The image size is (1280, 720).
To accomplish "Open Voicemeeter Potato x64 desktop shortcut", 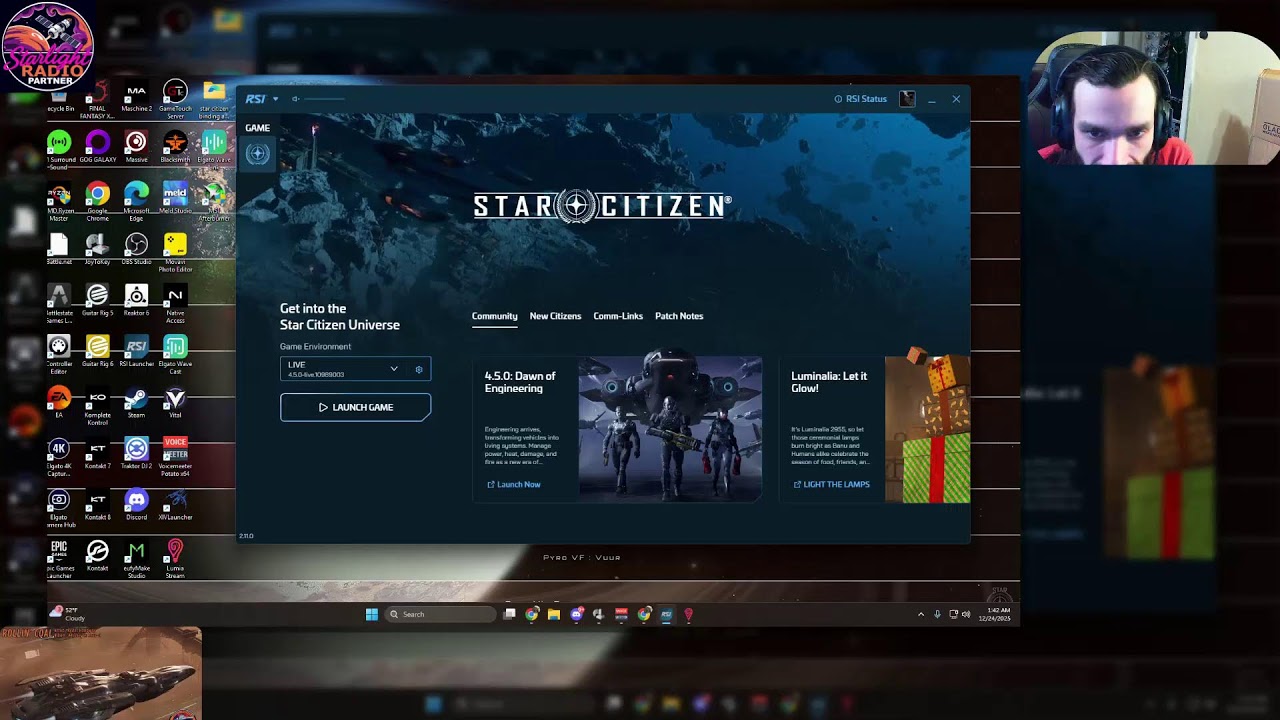I will 175,455.
